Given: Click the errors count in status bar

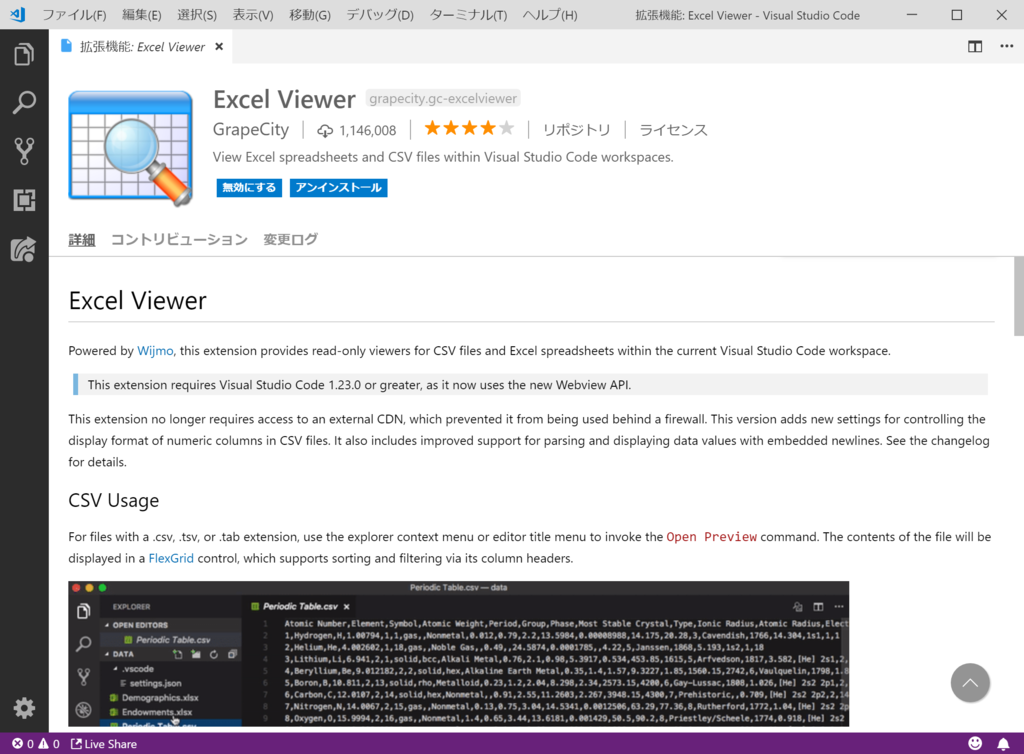Looking at the screenshot, I should click(23, 744).
